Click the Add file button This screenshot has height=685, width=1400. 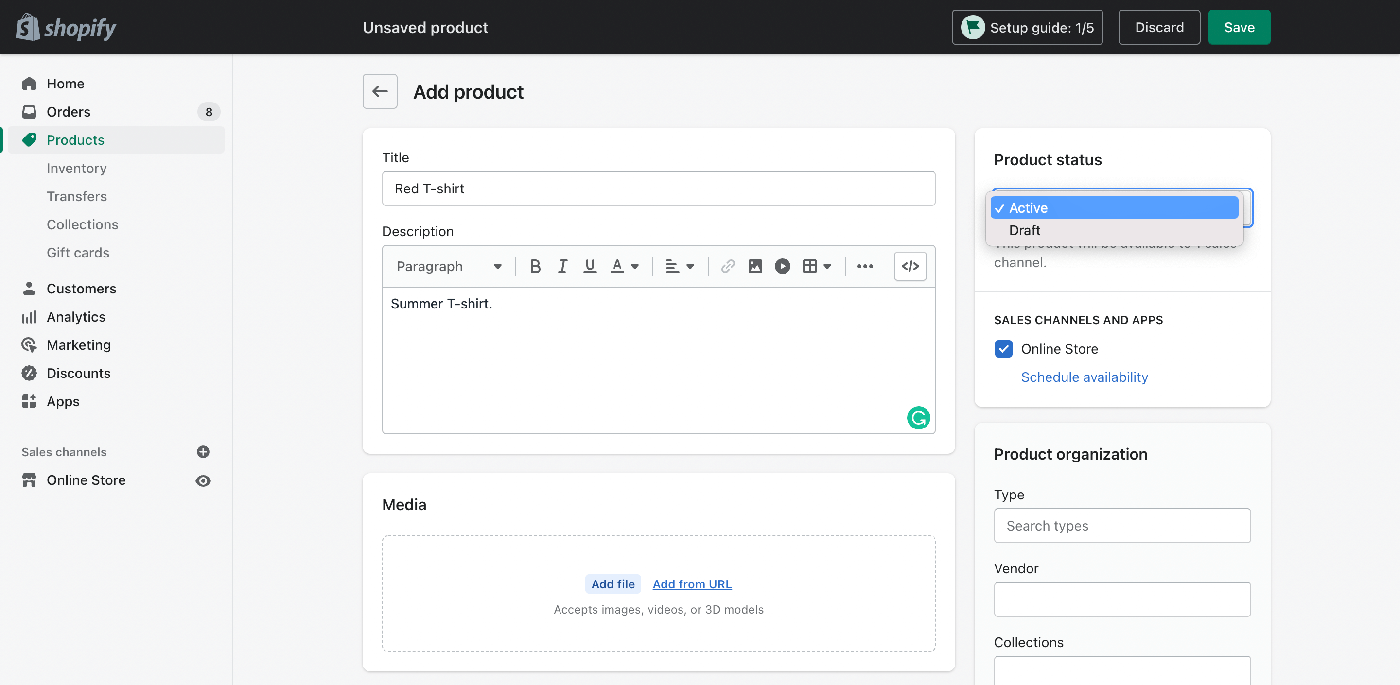pyautogui.click(x=613, y=584)
